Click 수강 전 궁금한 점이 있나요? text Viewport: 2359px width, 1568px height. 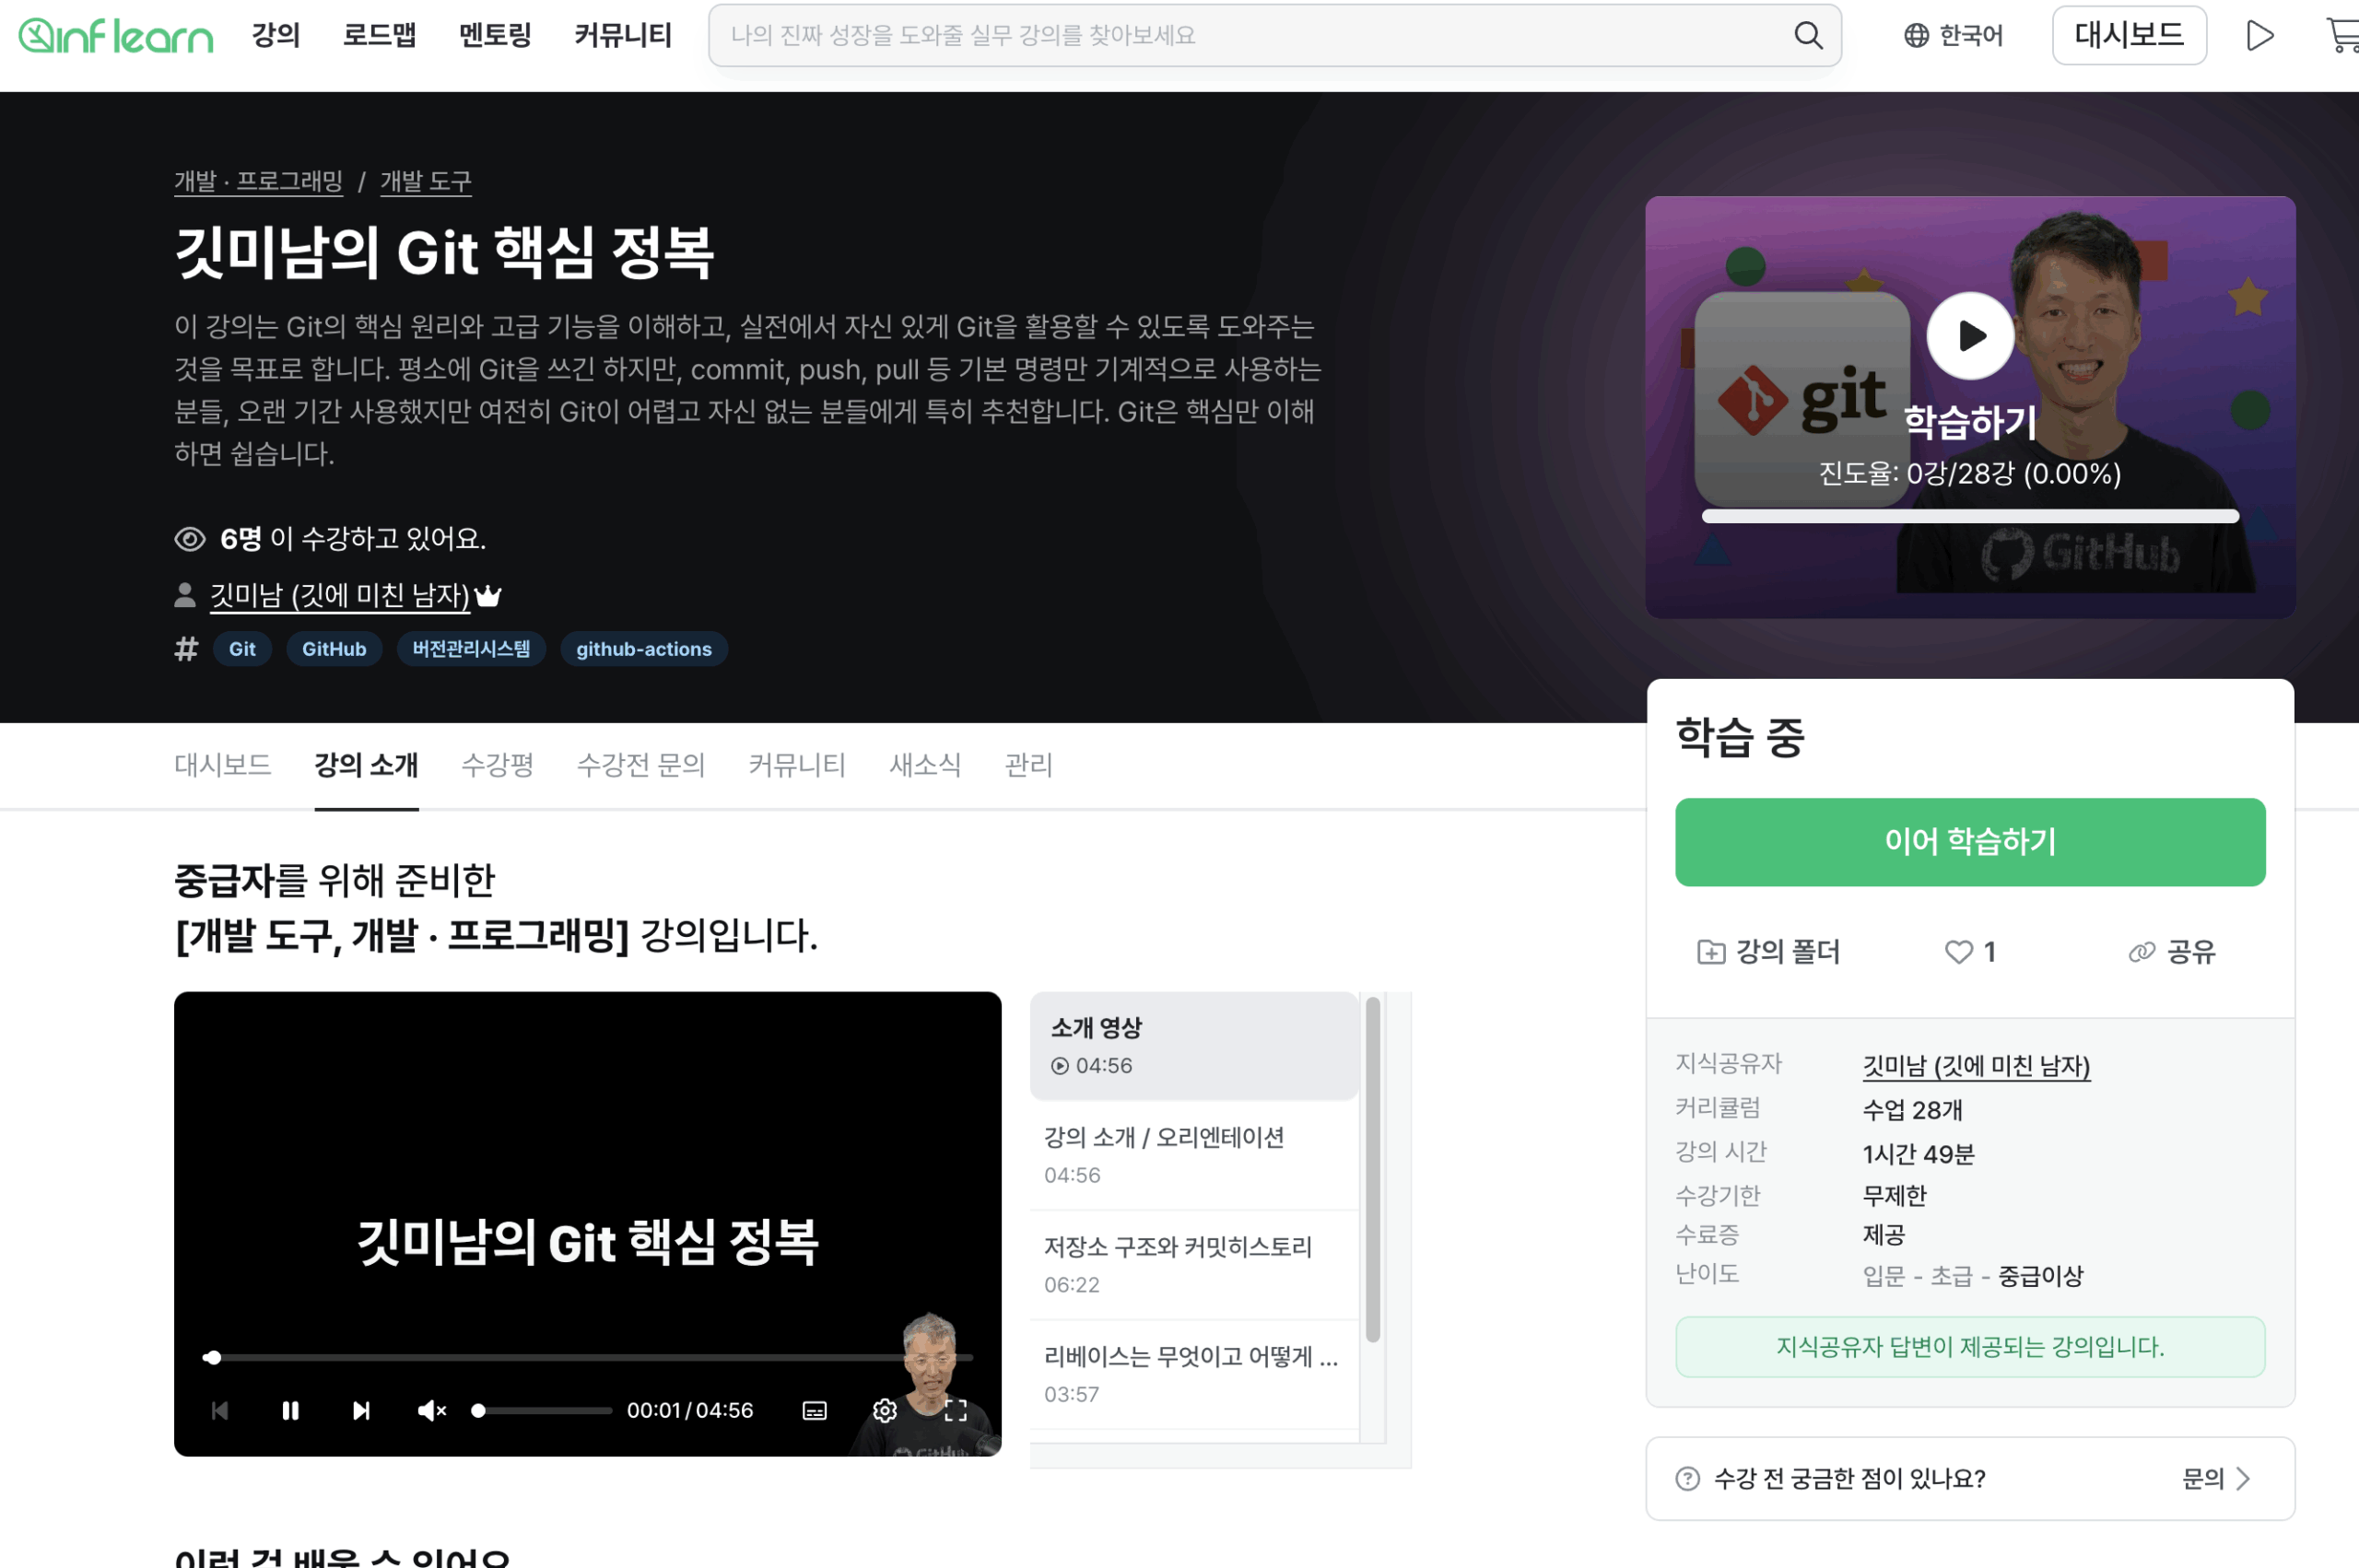click(x=1849, y=1478)
